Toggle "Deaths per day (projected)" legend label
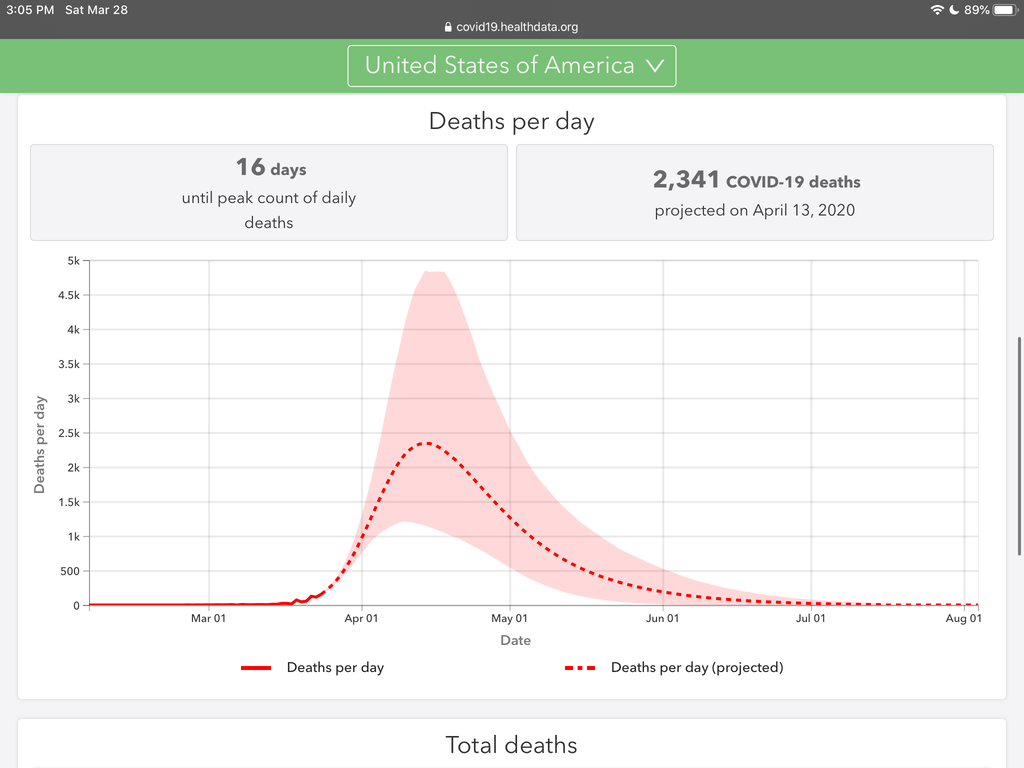This screenshot has height=768, width=1024. [696, 668]
